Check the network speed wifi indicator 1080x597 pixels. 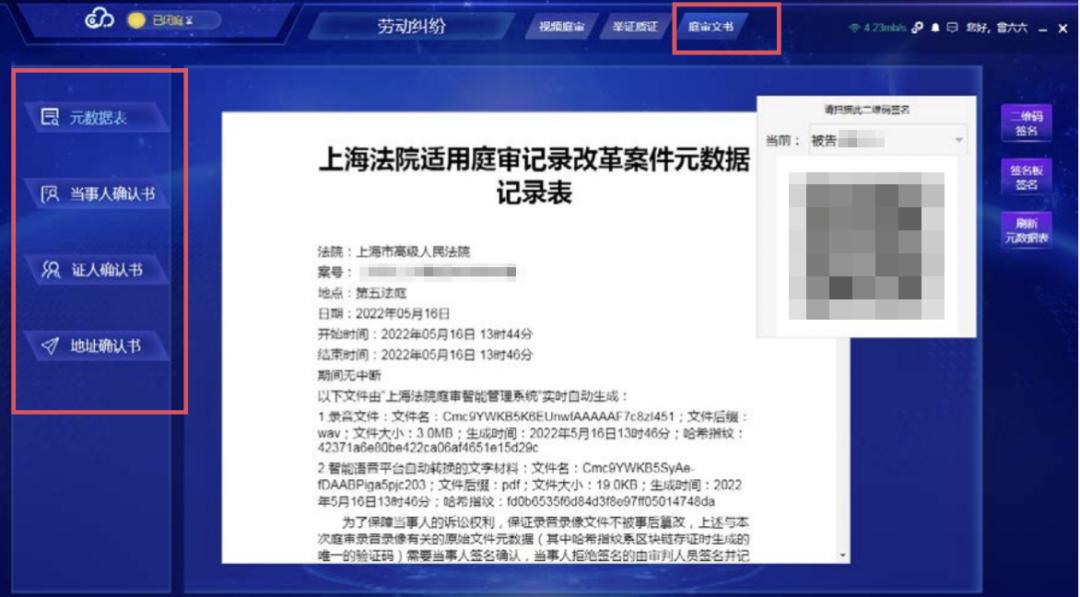(x=877, y=28)
